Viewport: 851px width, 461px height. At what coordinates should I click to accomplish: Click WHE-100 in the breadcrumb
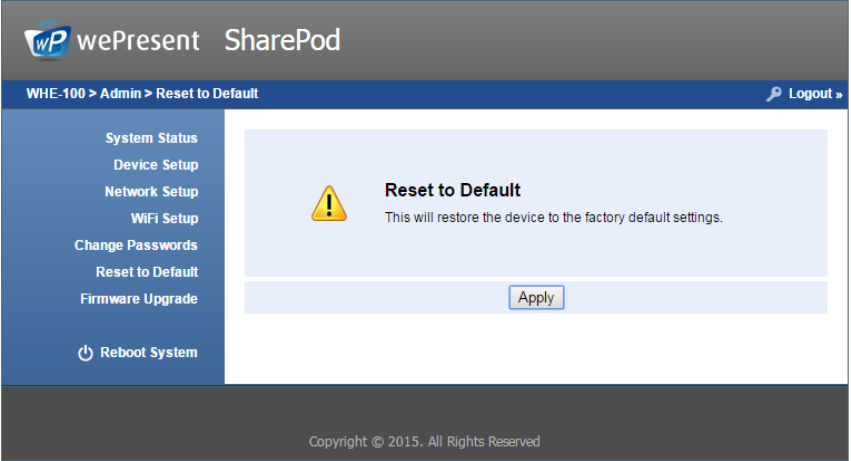tap(56, 93)
